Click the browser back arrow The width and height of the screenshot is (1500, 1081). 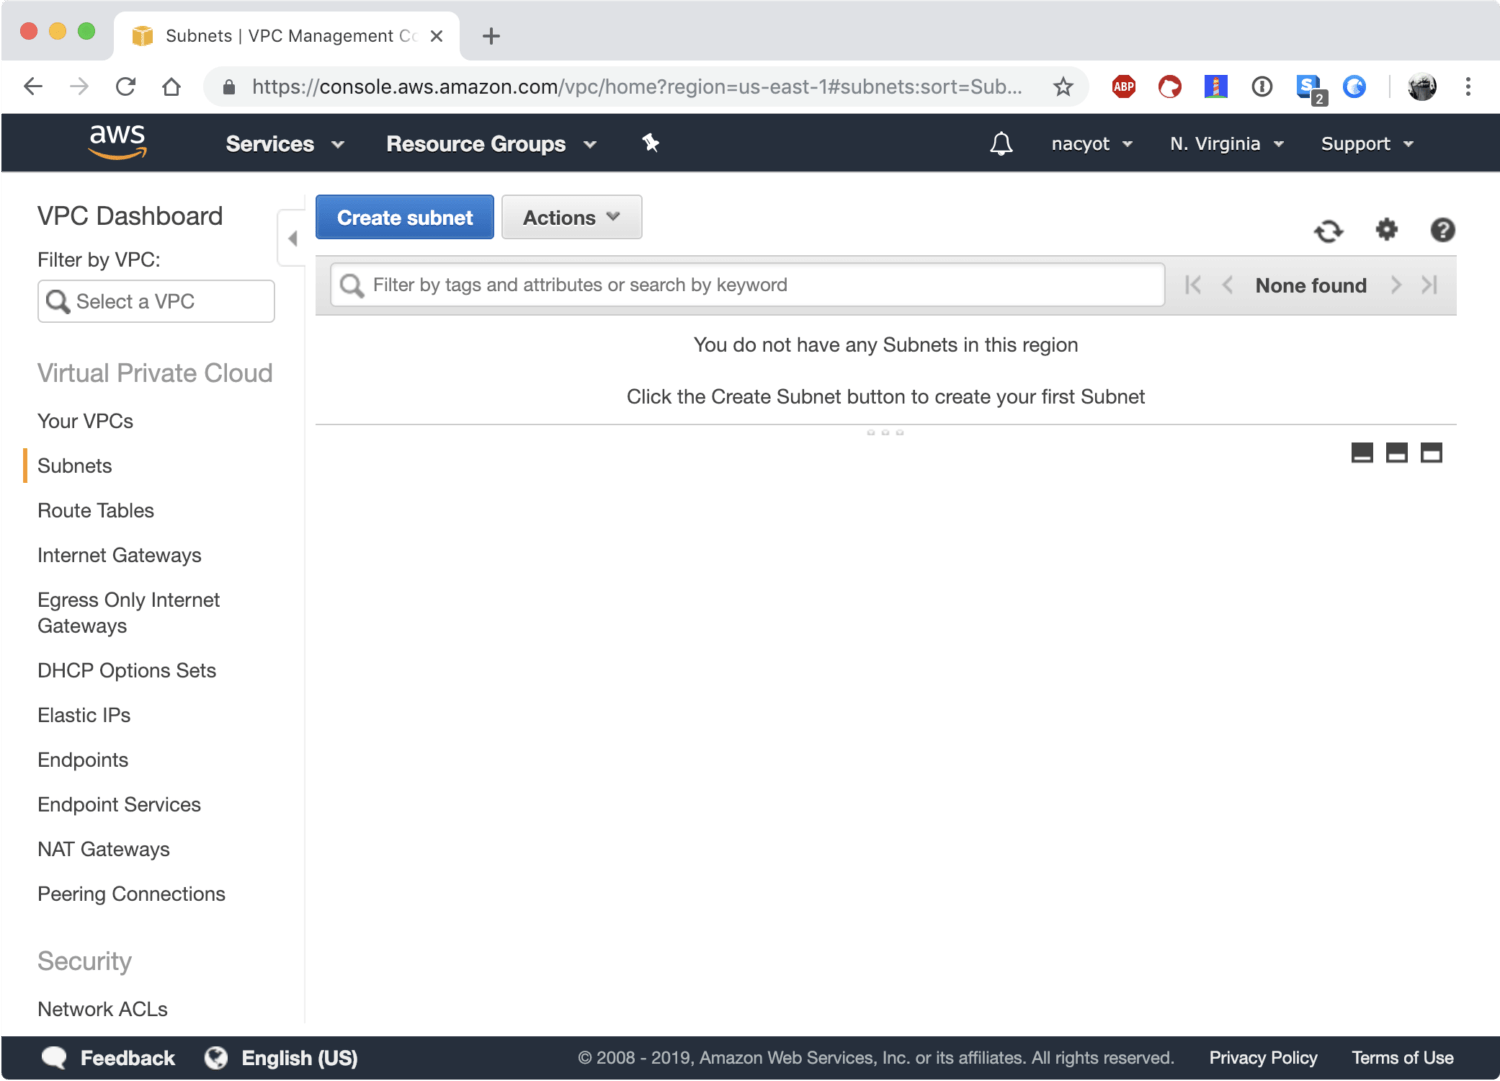[33, 87]
